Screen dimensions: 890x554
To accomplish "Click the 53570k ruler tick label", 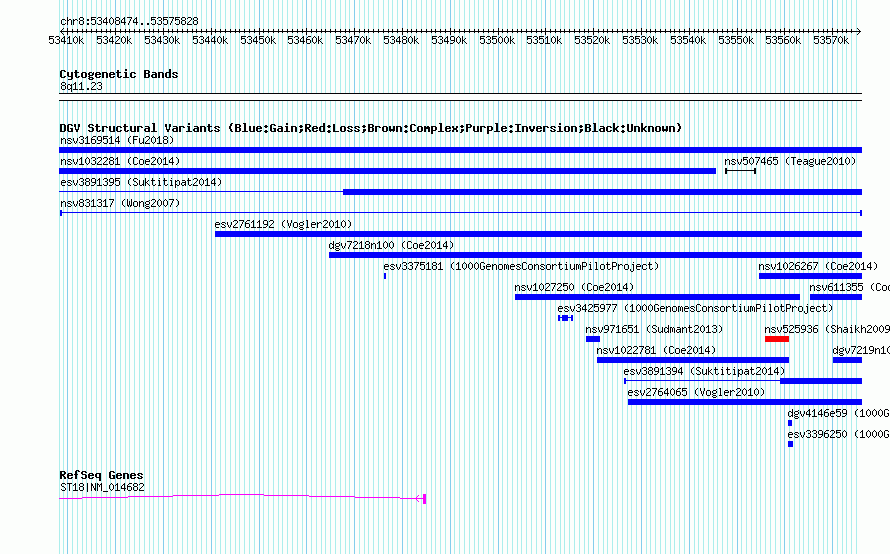I will tap(831, 40).
